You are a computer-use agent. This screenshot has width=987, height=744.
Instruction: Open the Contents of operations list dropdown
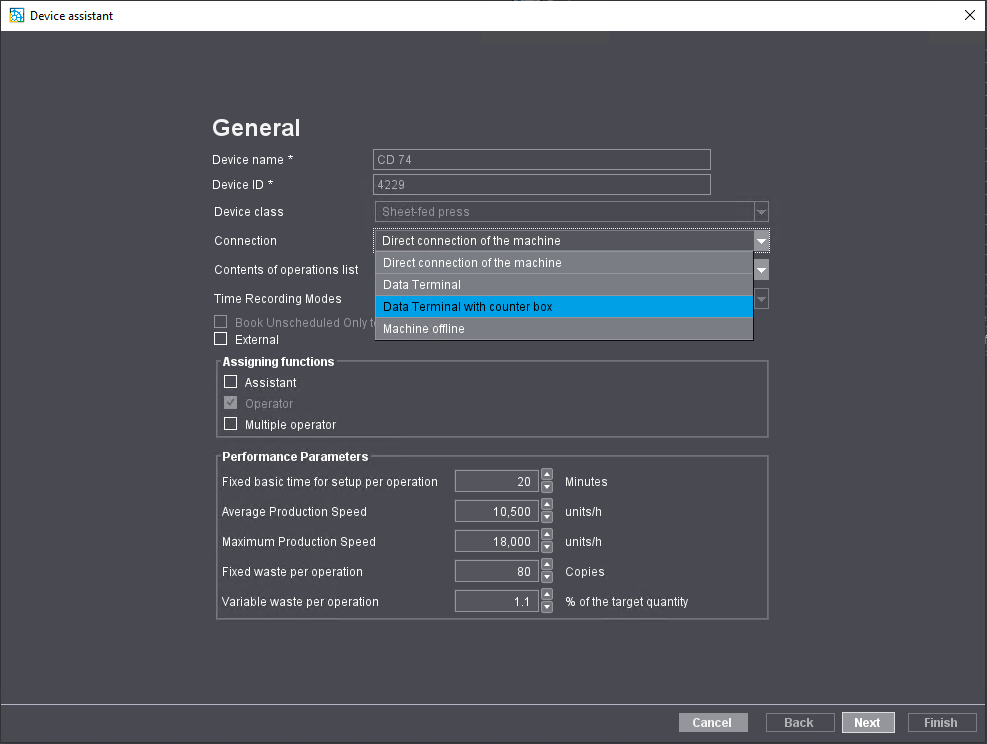(x=761, y=270)
